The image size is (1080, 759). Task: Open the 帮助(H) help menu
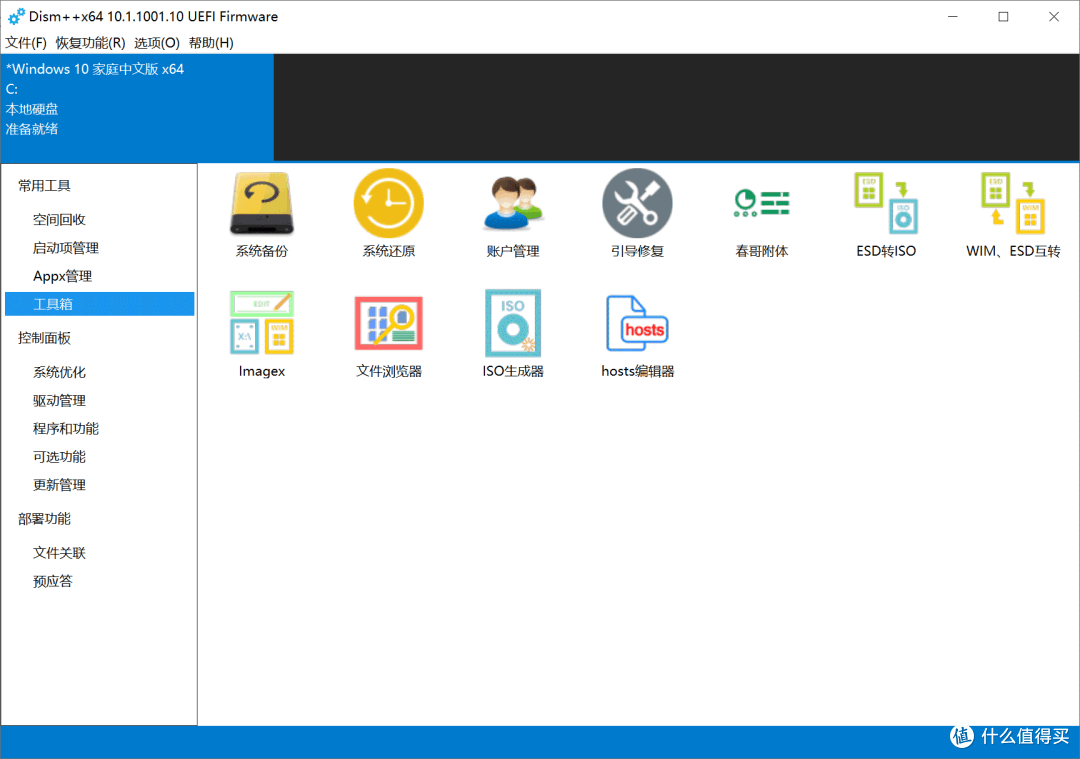coord(211,43)
